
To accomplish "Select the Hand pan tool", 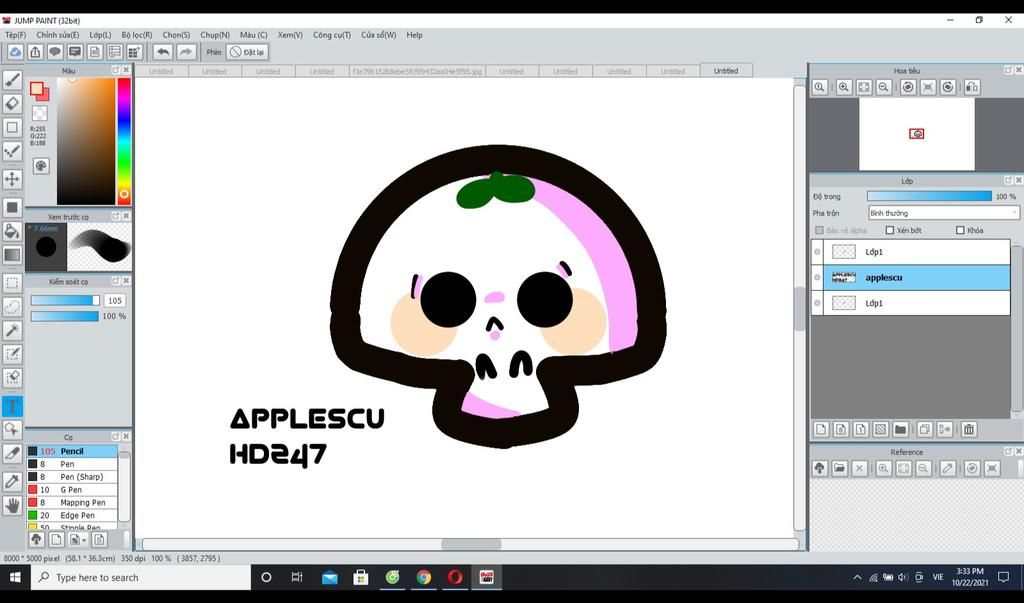I will tap(13, 506).
